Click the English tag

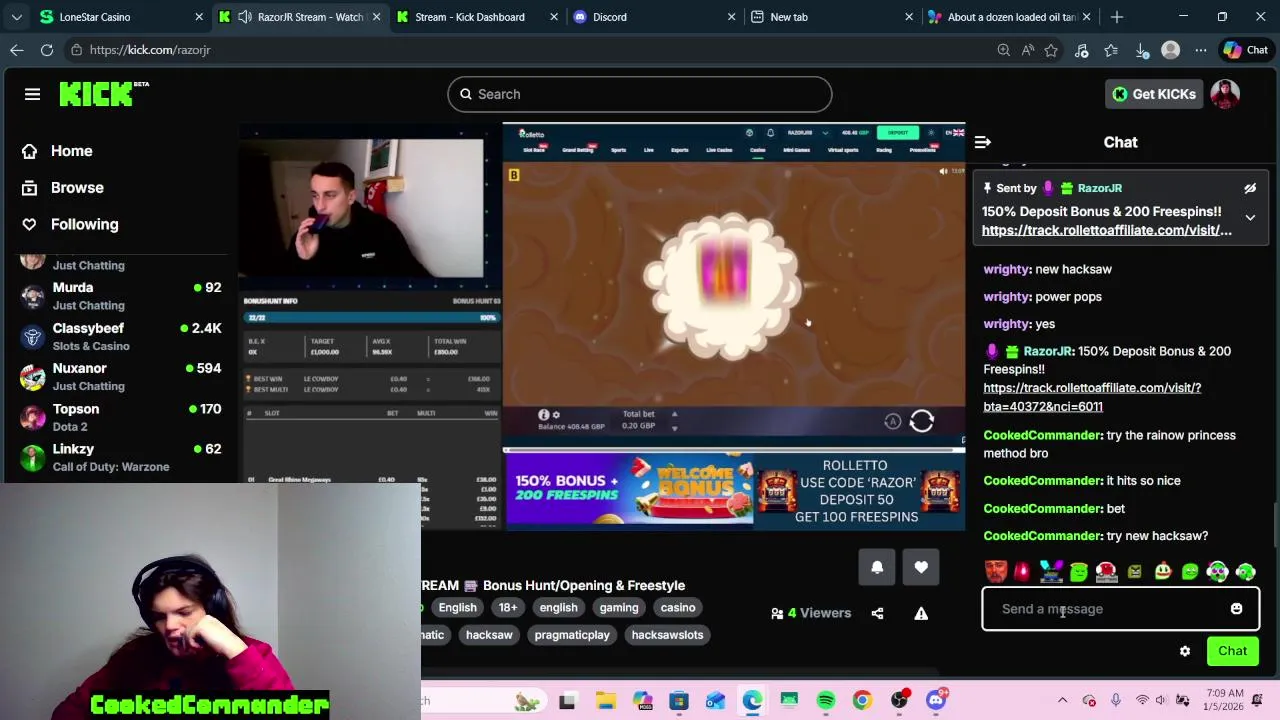coord(457,608)
